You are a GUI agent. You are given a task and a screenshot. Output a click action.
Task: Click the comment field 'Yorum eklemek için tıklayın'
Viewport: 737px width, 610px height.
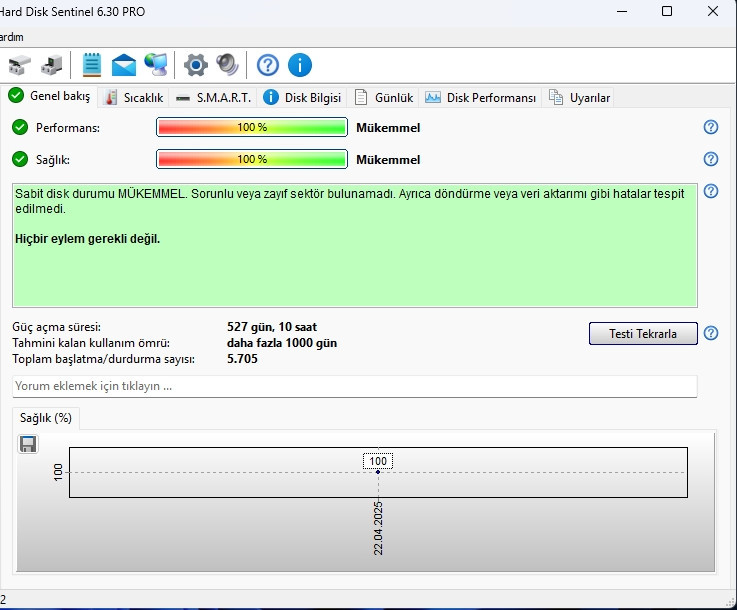(354, 386)
